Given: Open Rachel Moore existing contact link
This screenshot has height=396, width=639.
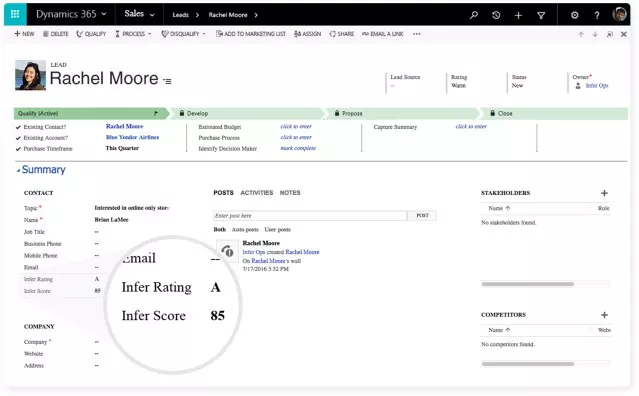Looking at the screenshot, I should (124, 126).
